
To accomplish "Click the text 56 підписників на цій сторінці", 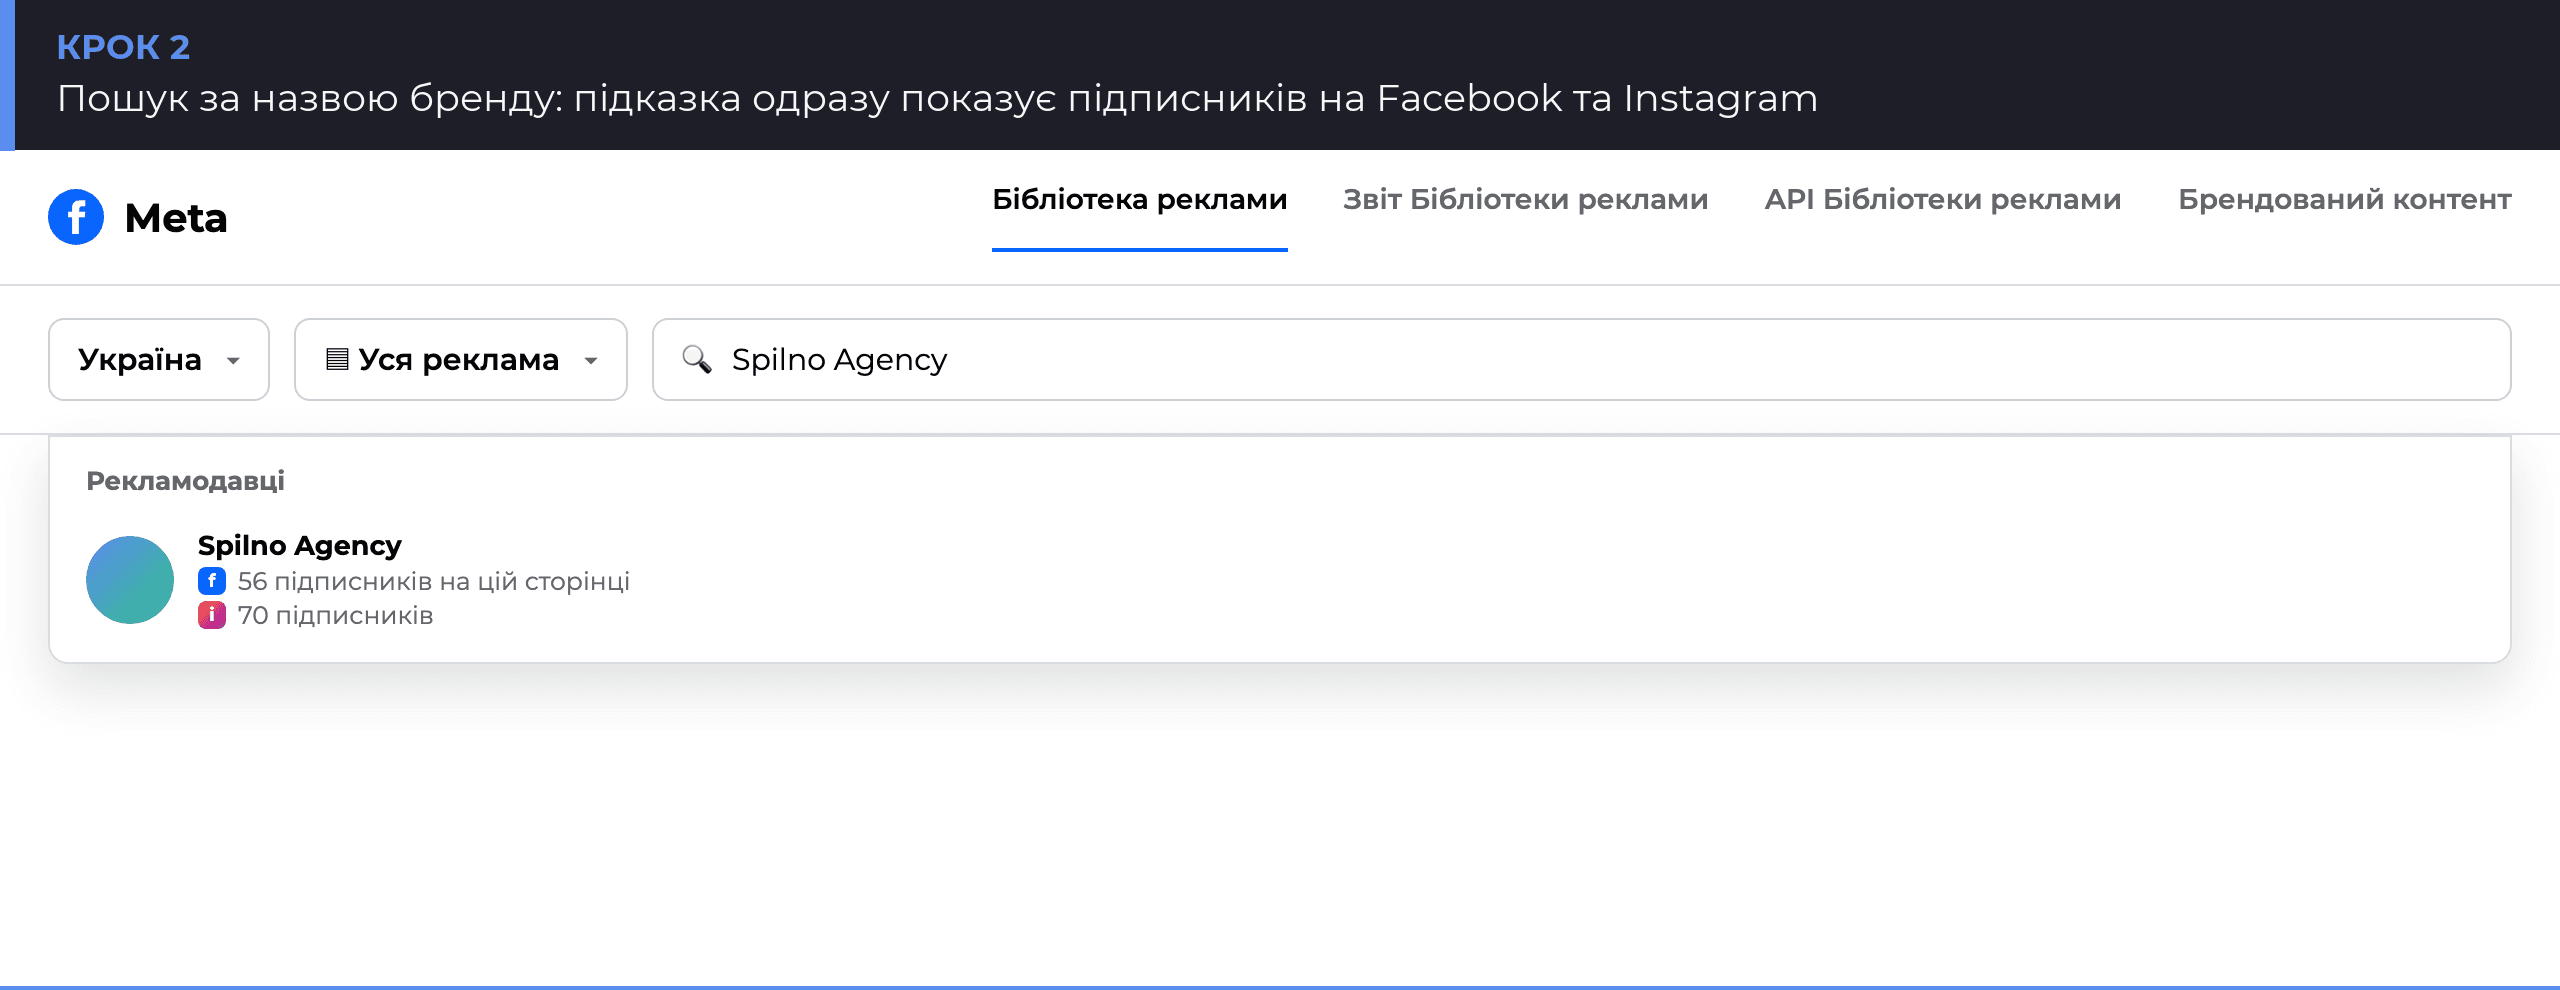I will coord(434,582).
